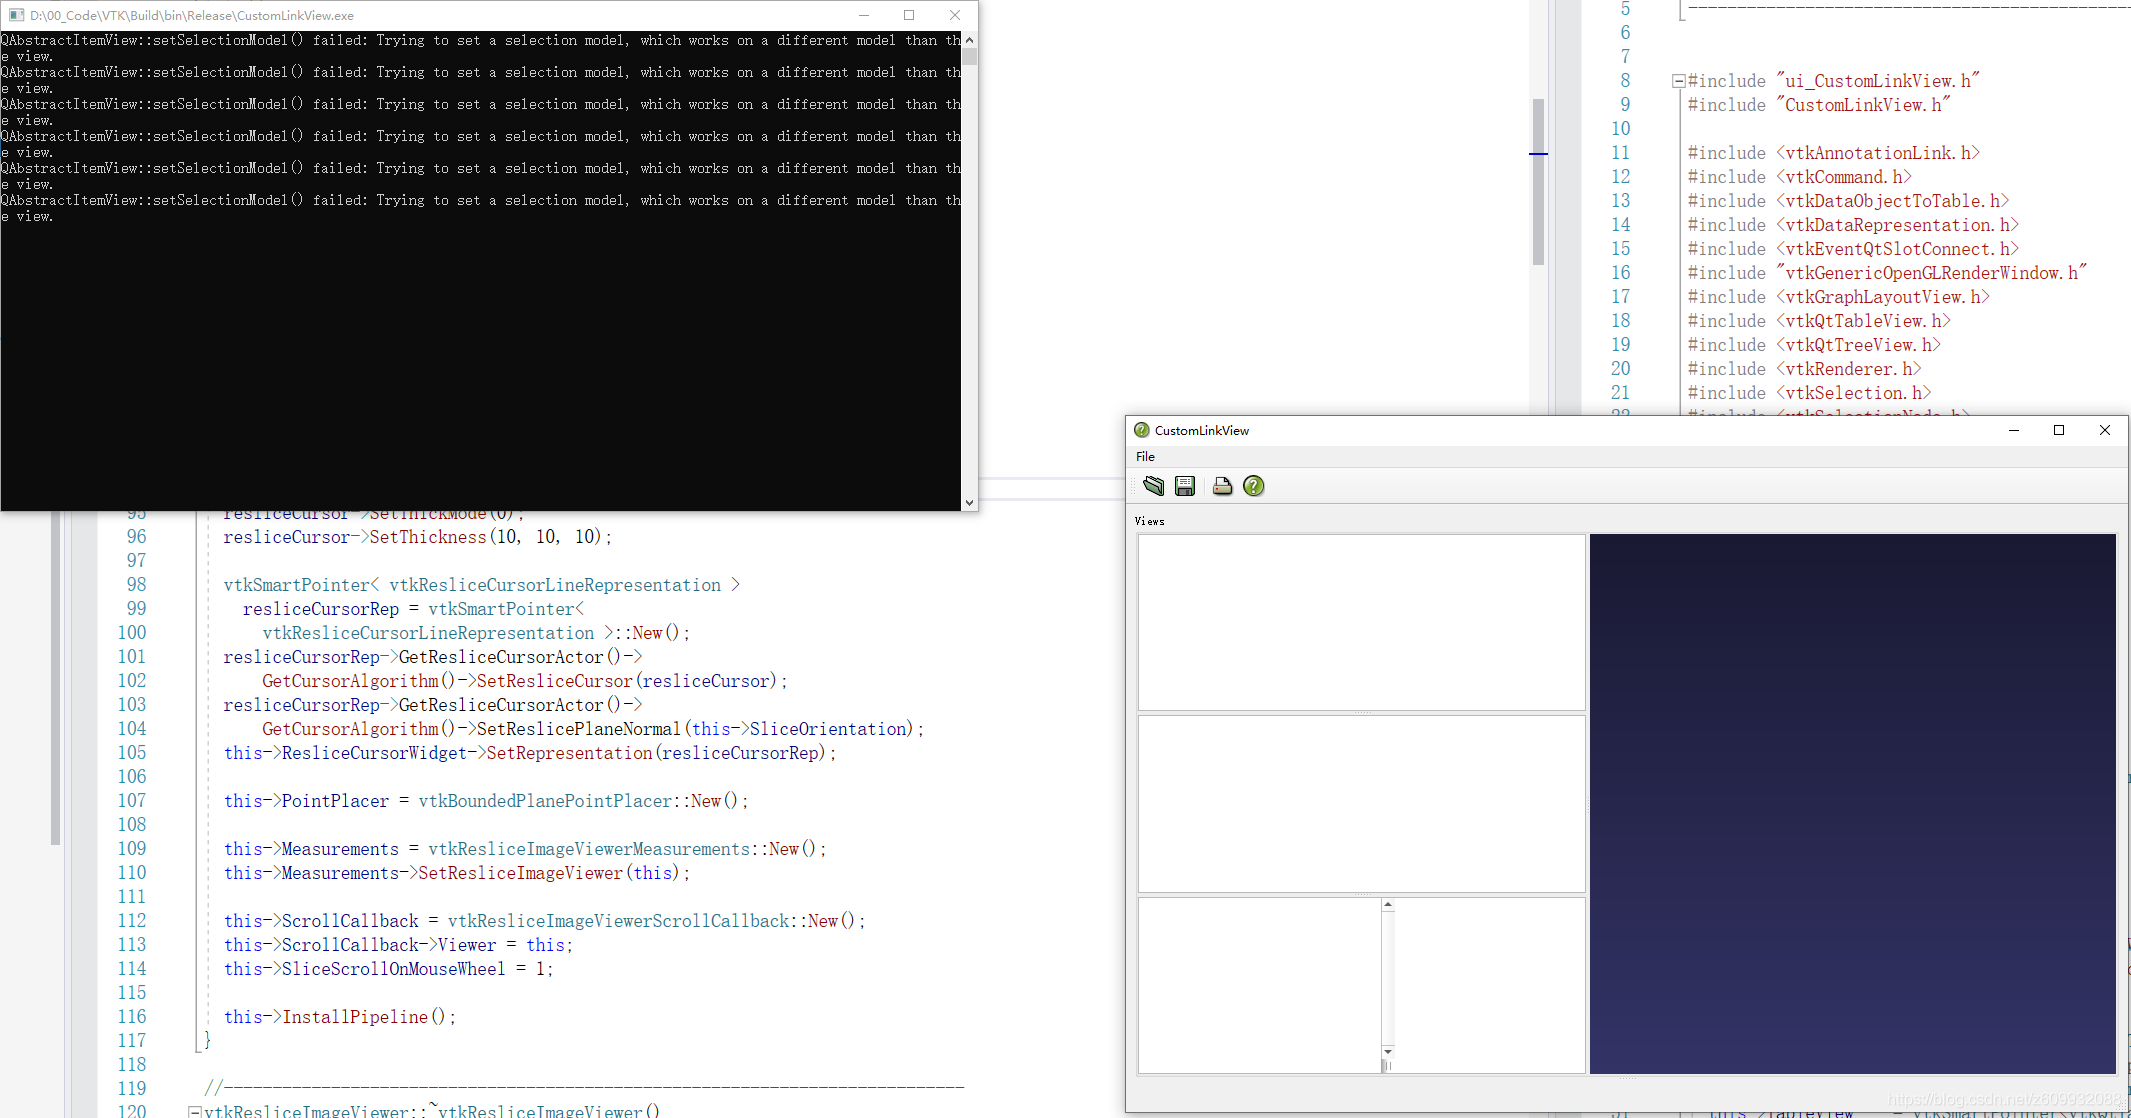This screenshot has height=1118, width=2131.
Task: Click scroll-up arrow in bottom-left tree view
Action: click(x=1387, y=905)
